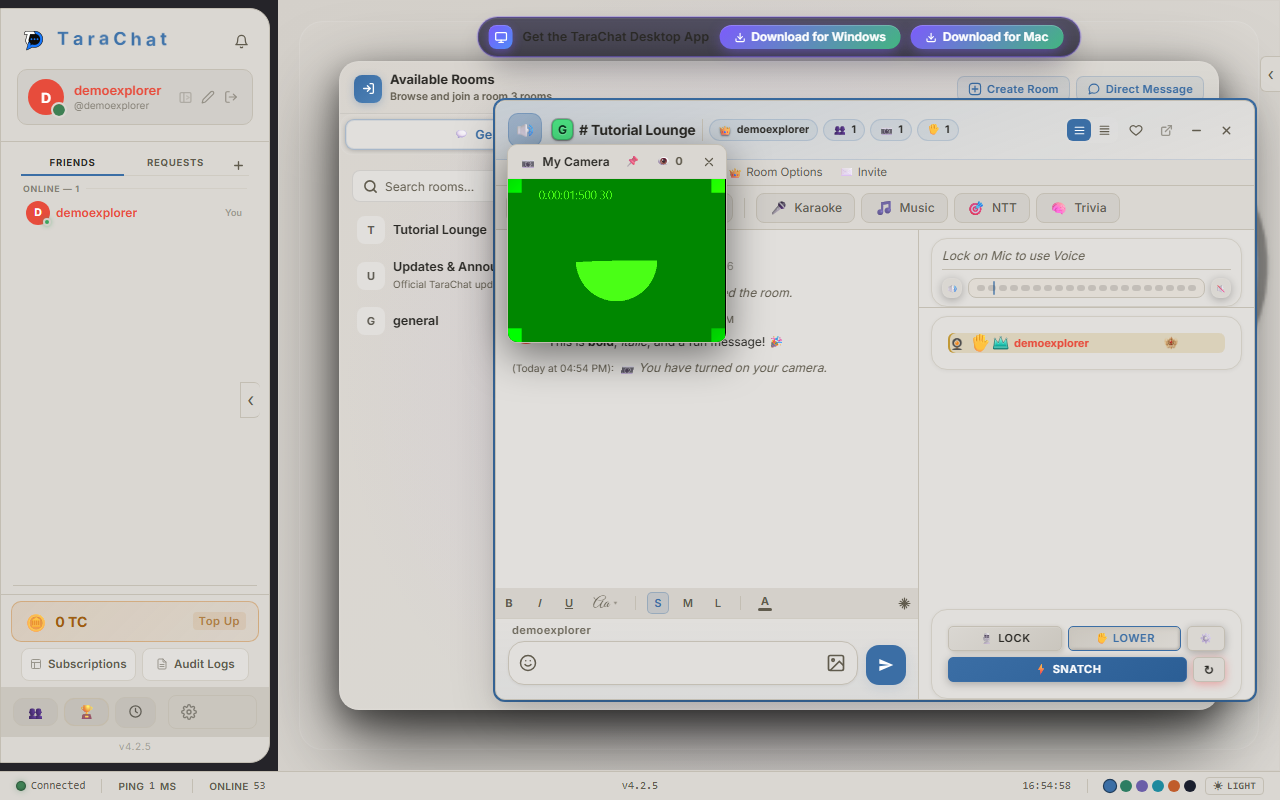Click the cameras count badge in room header

pyautogui.click(x=891, y=130)
